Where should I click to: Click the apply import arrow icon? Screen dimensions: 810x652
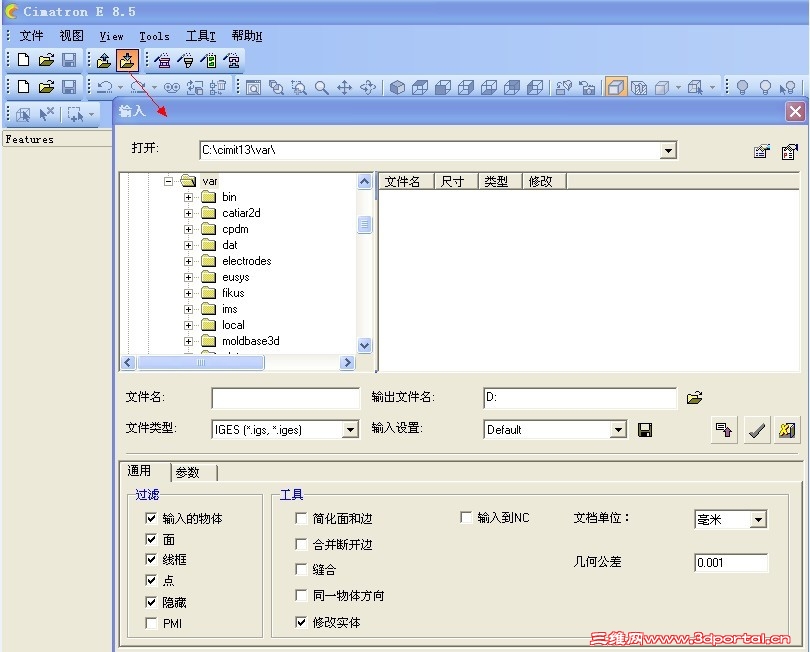(724, 430)
